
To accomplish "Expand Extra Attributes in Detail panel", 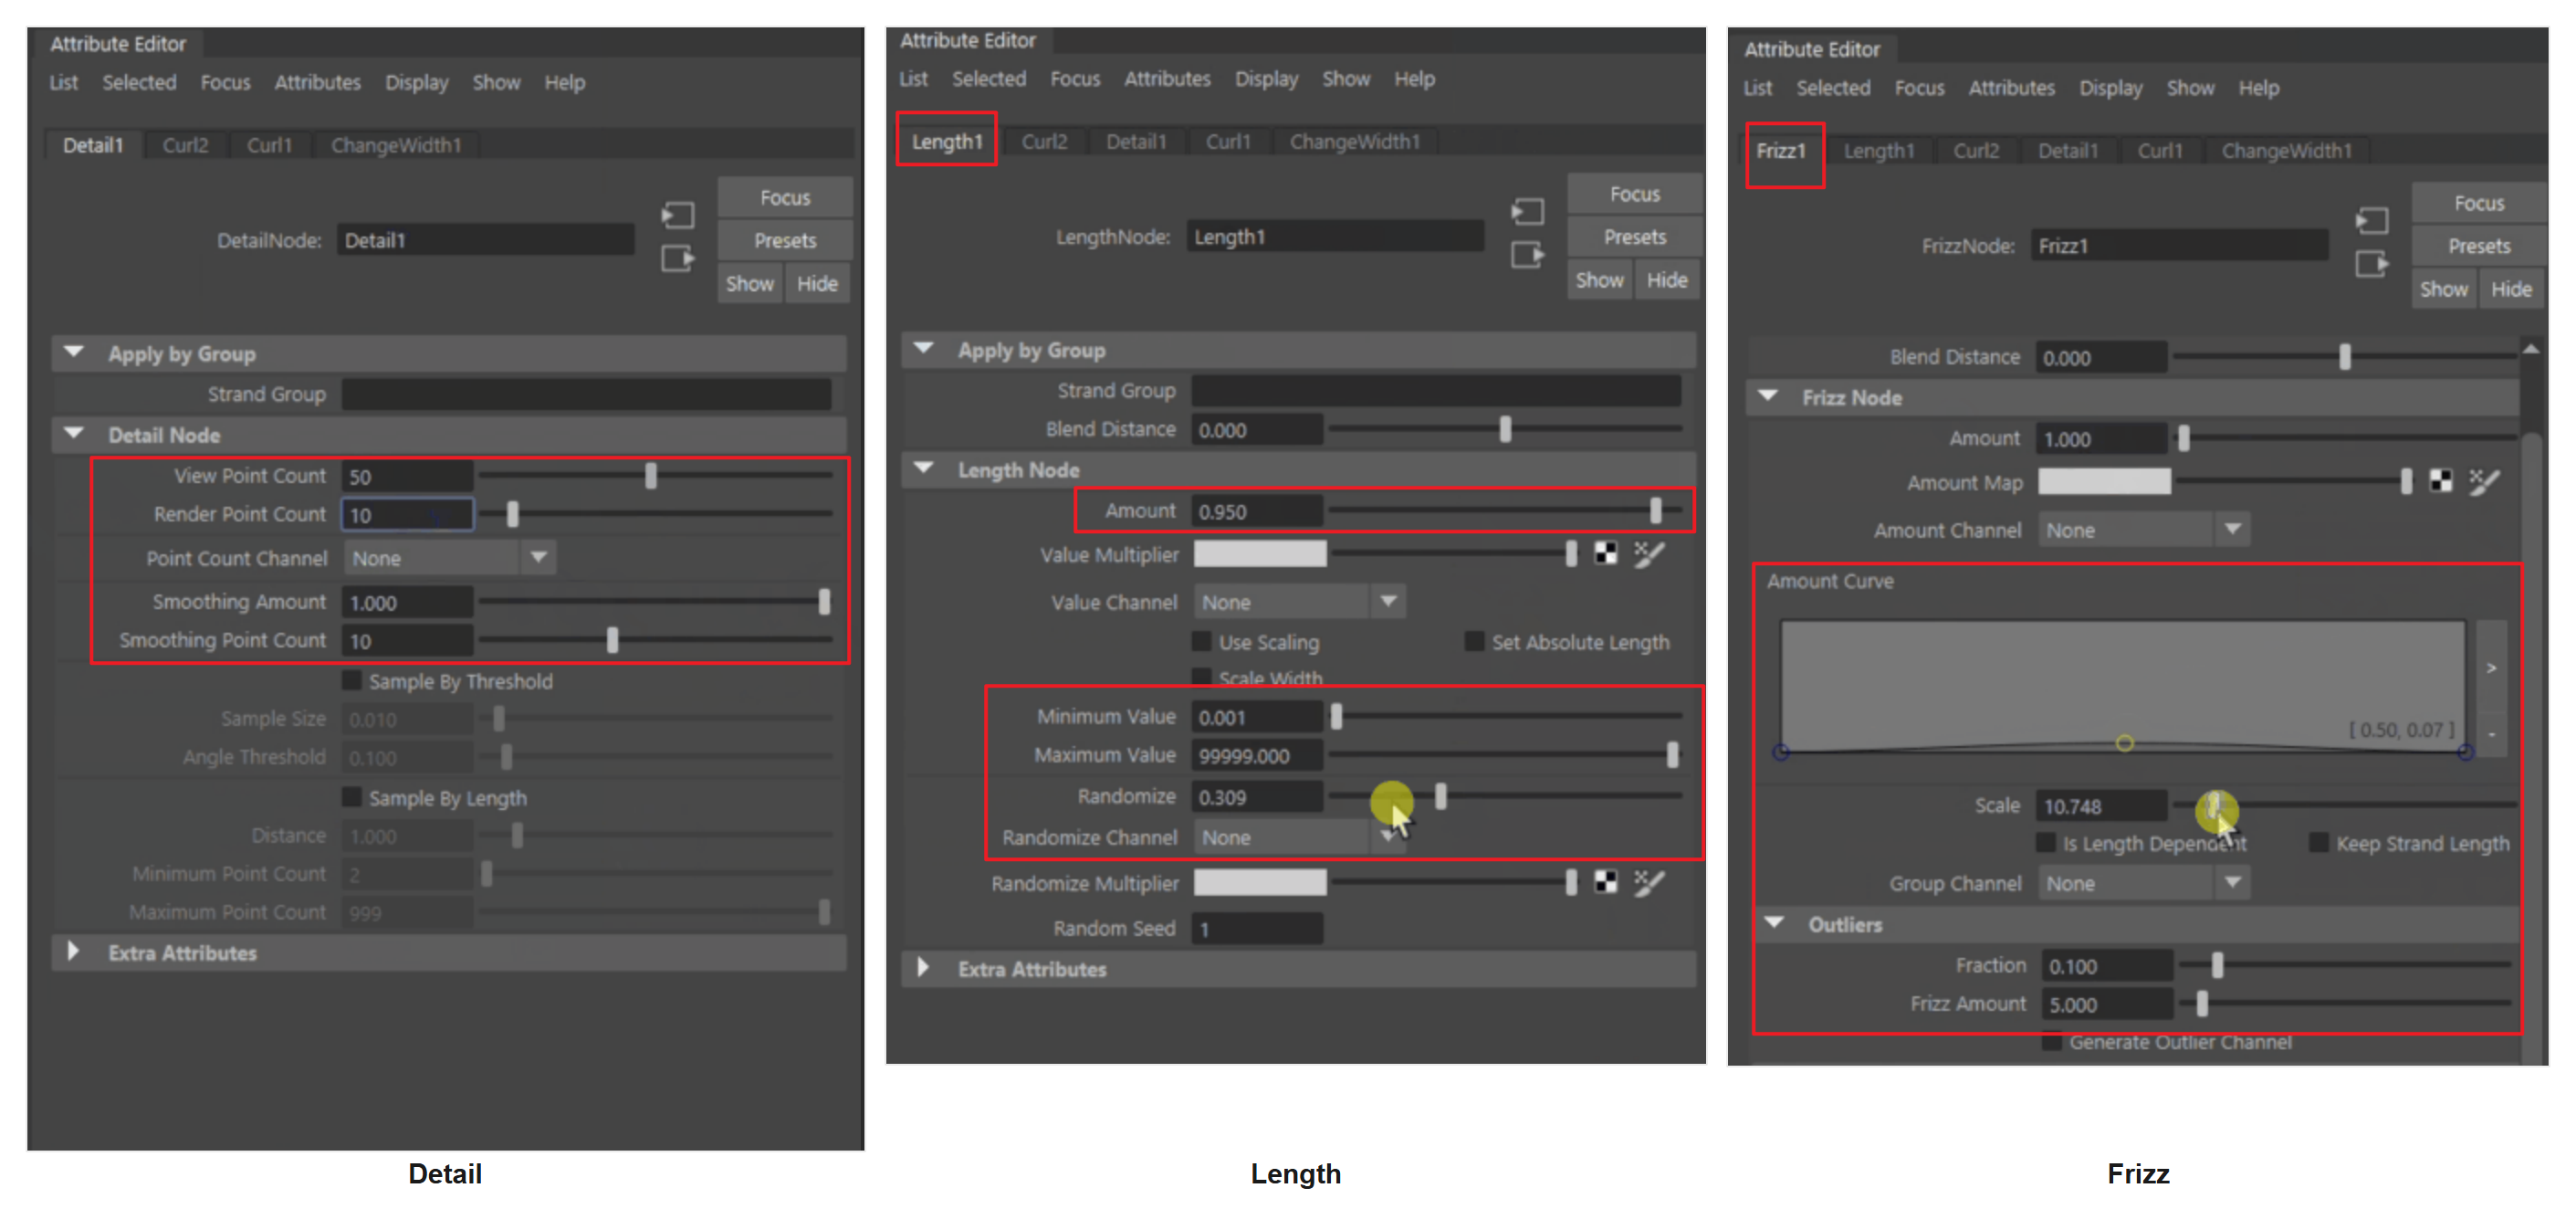I will [73, 952].
